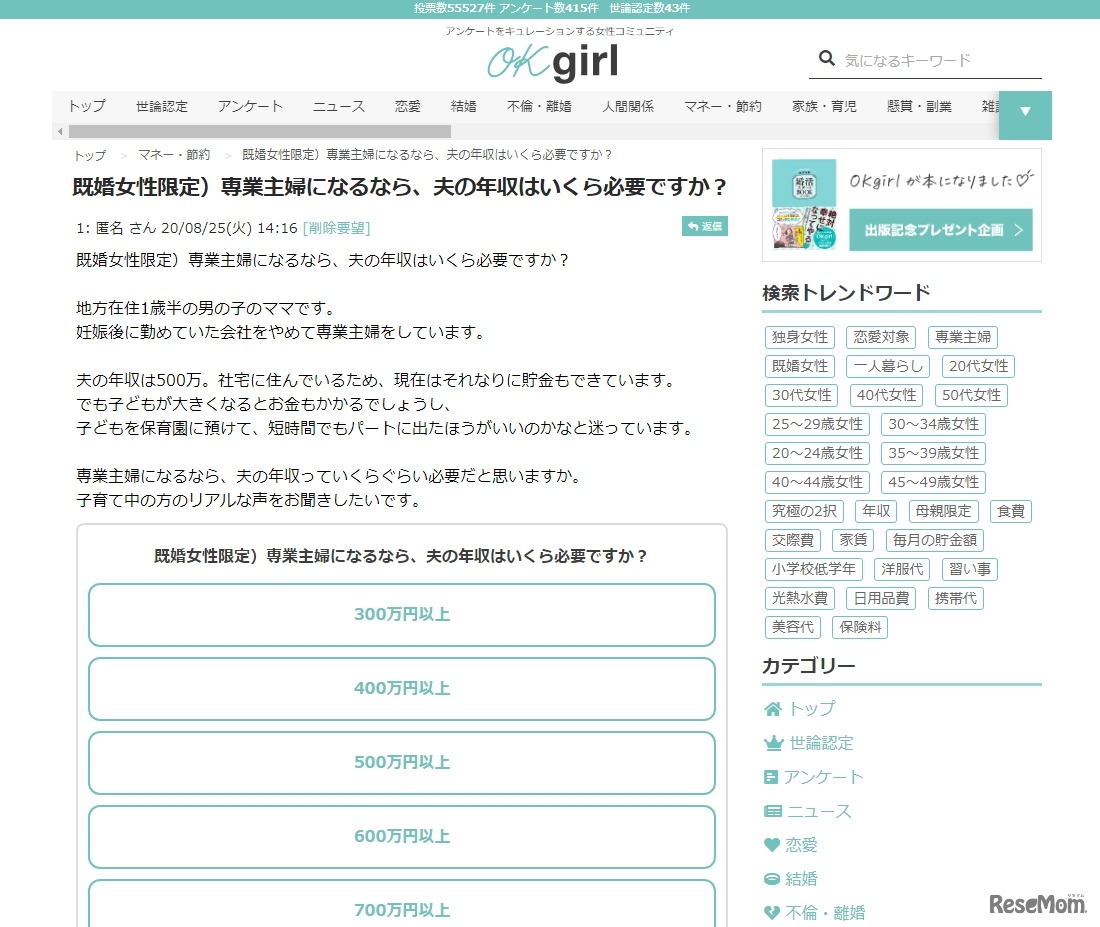The image size is (1100, 927).
Task: Click the ReseMom logo watermark
Action: (x=1037, y=903)
